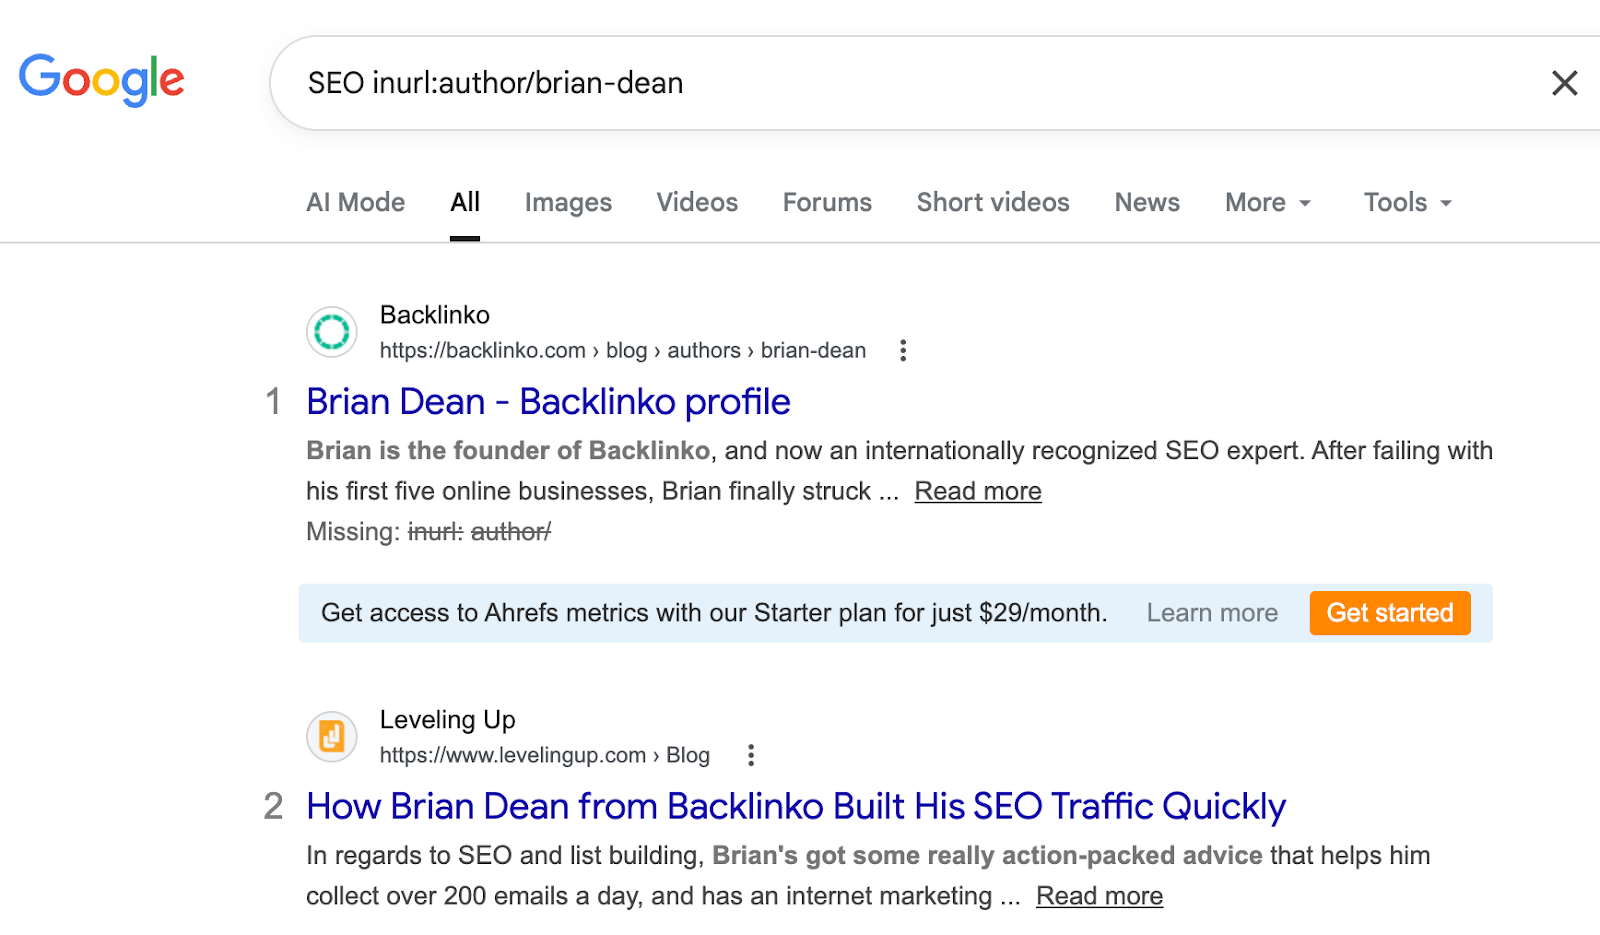The width and height of the screenshot is (1600, 935).
Task: Switch to AI Mode tab
Action: (355, 203)
